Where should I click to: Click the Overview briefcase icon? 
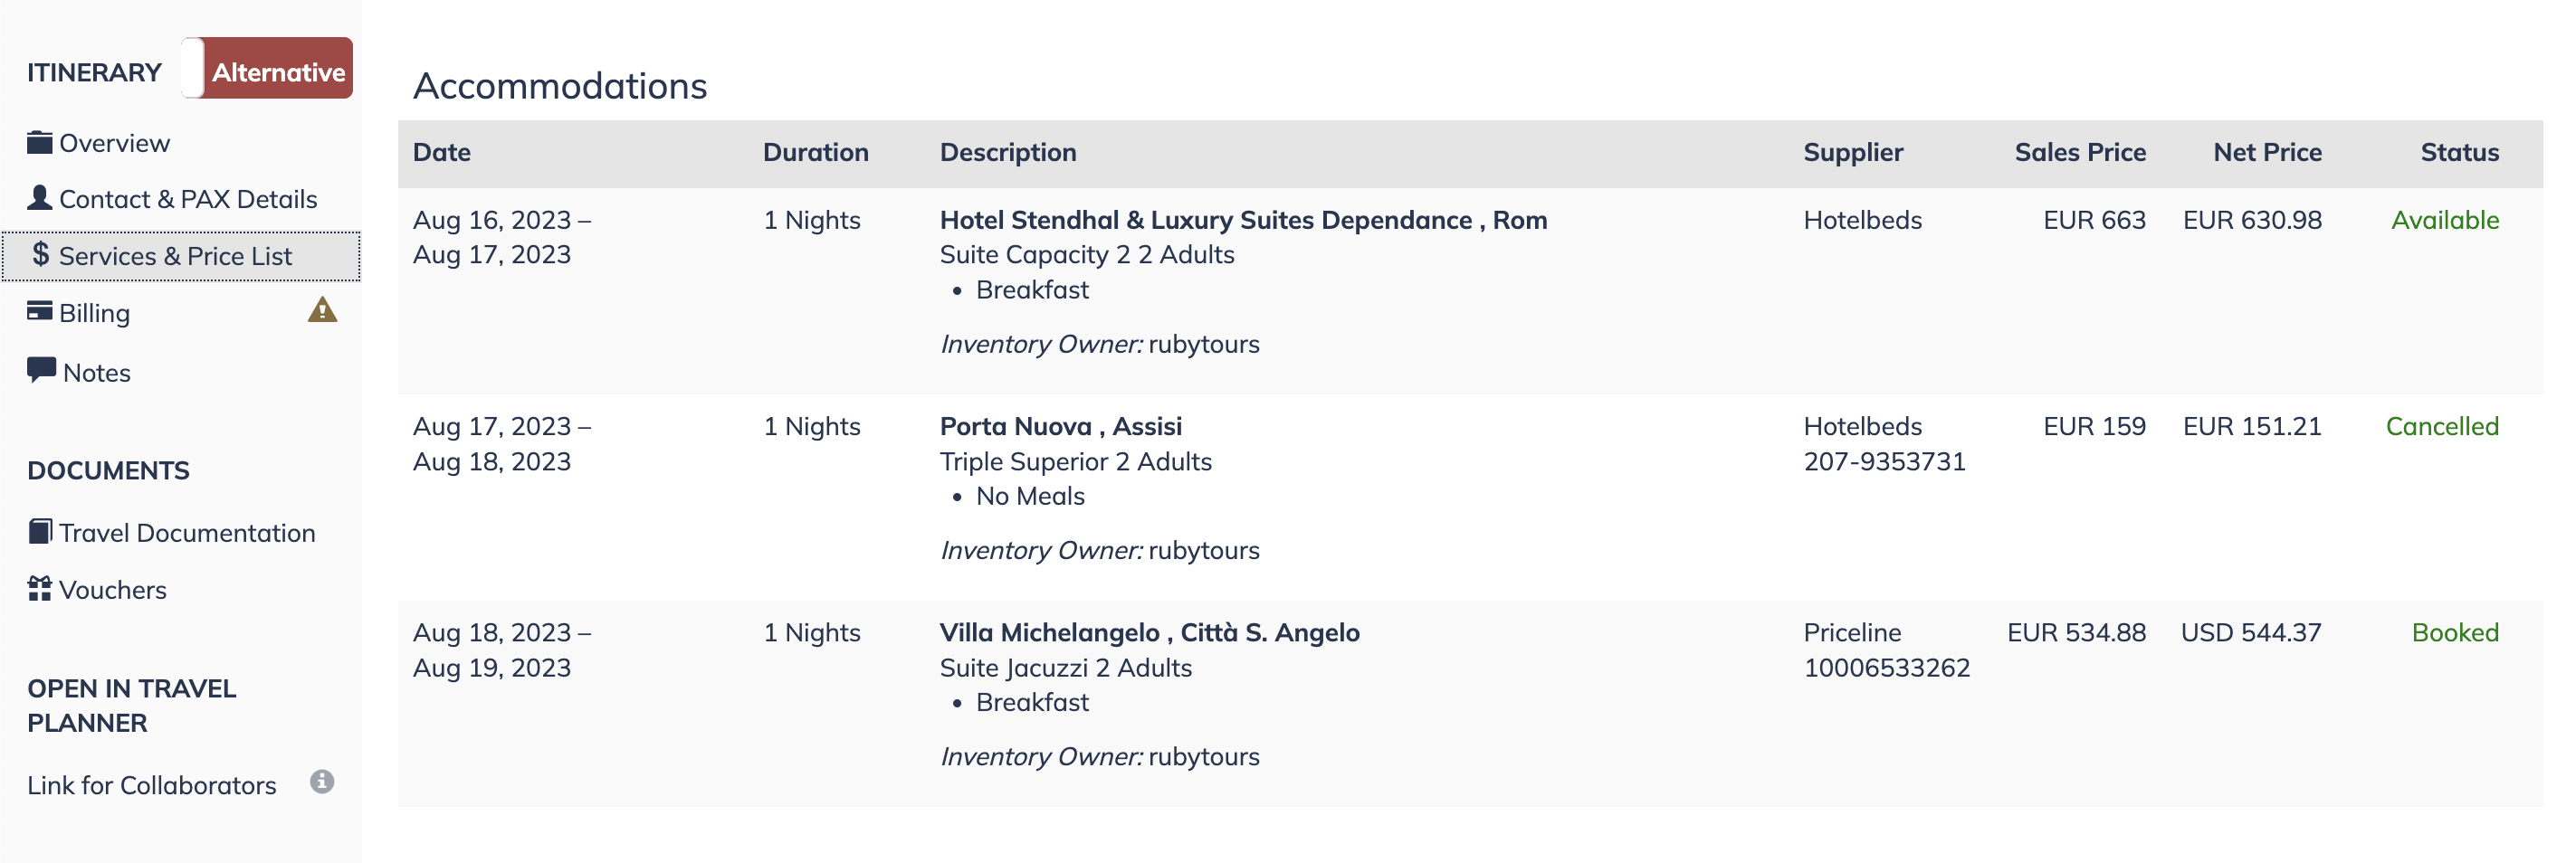[x=40, y=142]
